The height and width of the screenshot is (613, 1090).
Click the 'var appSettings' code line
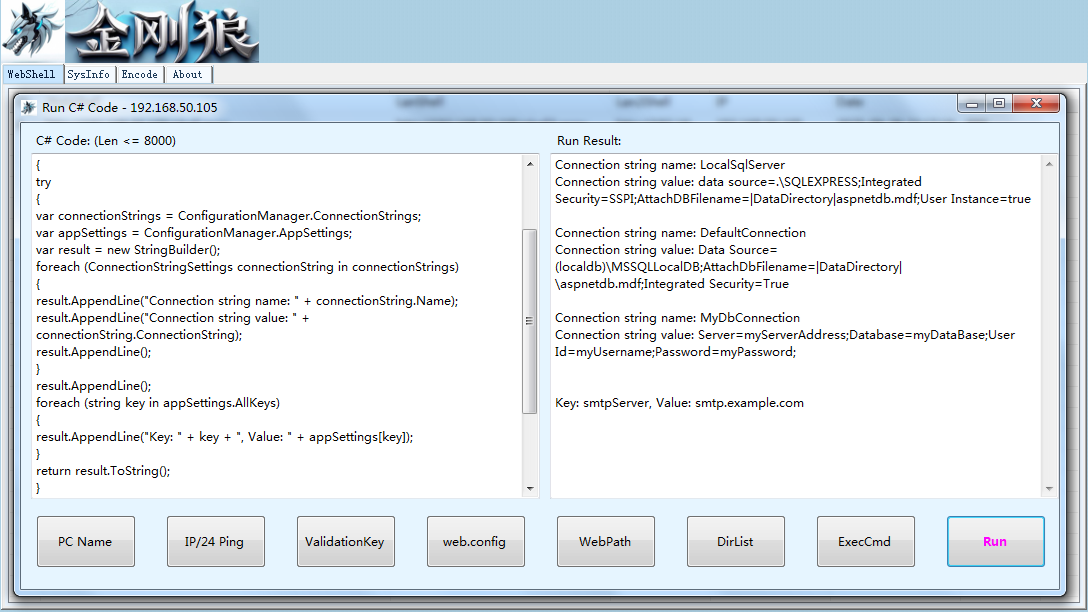pyautogui.click(x=194, y=233)
